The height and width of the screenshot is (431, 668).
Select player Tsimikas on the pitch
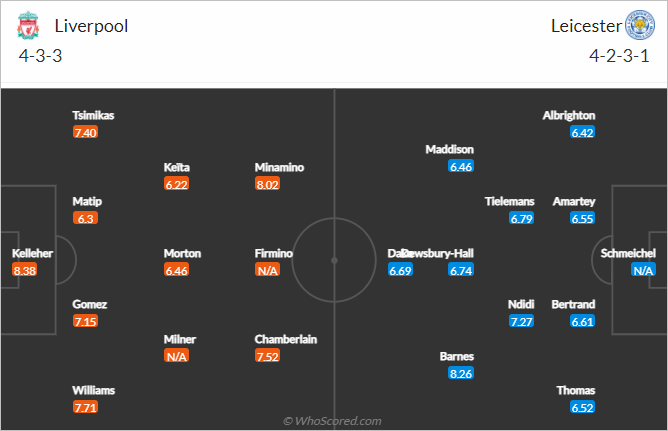[x=93, y=115]
